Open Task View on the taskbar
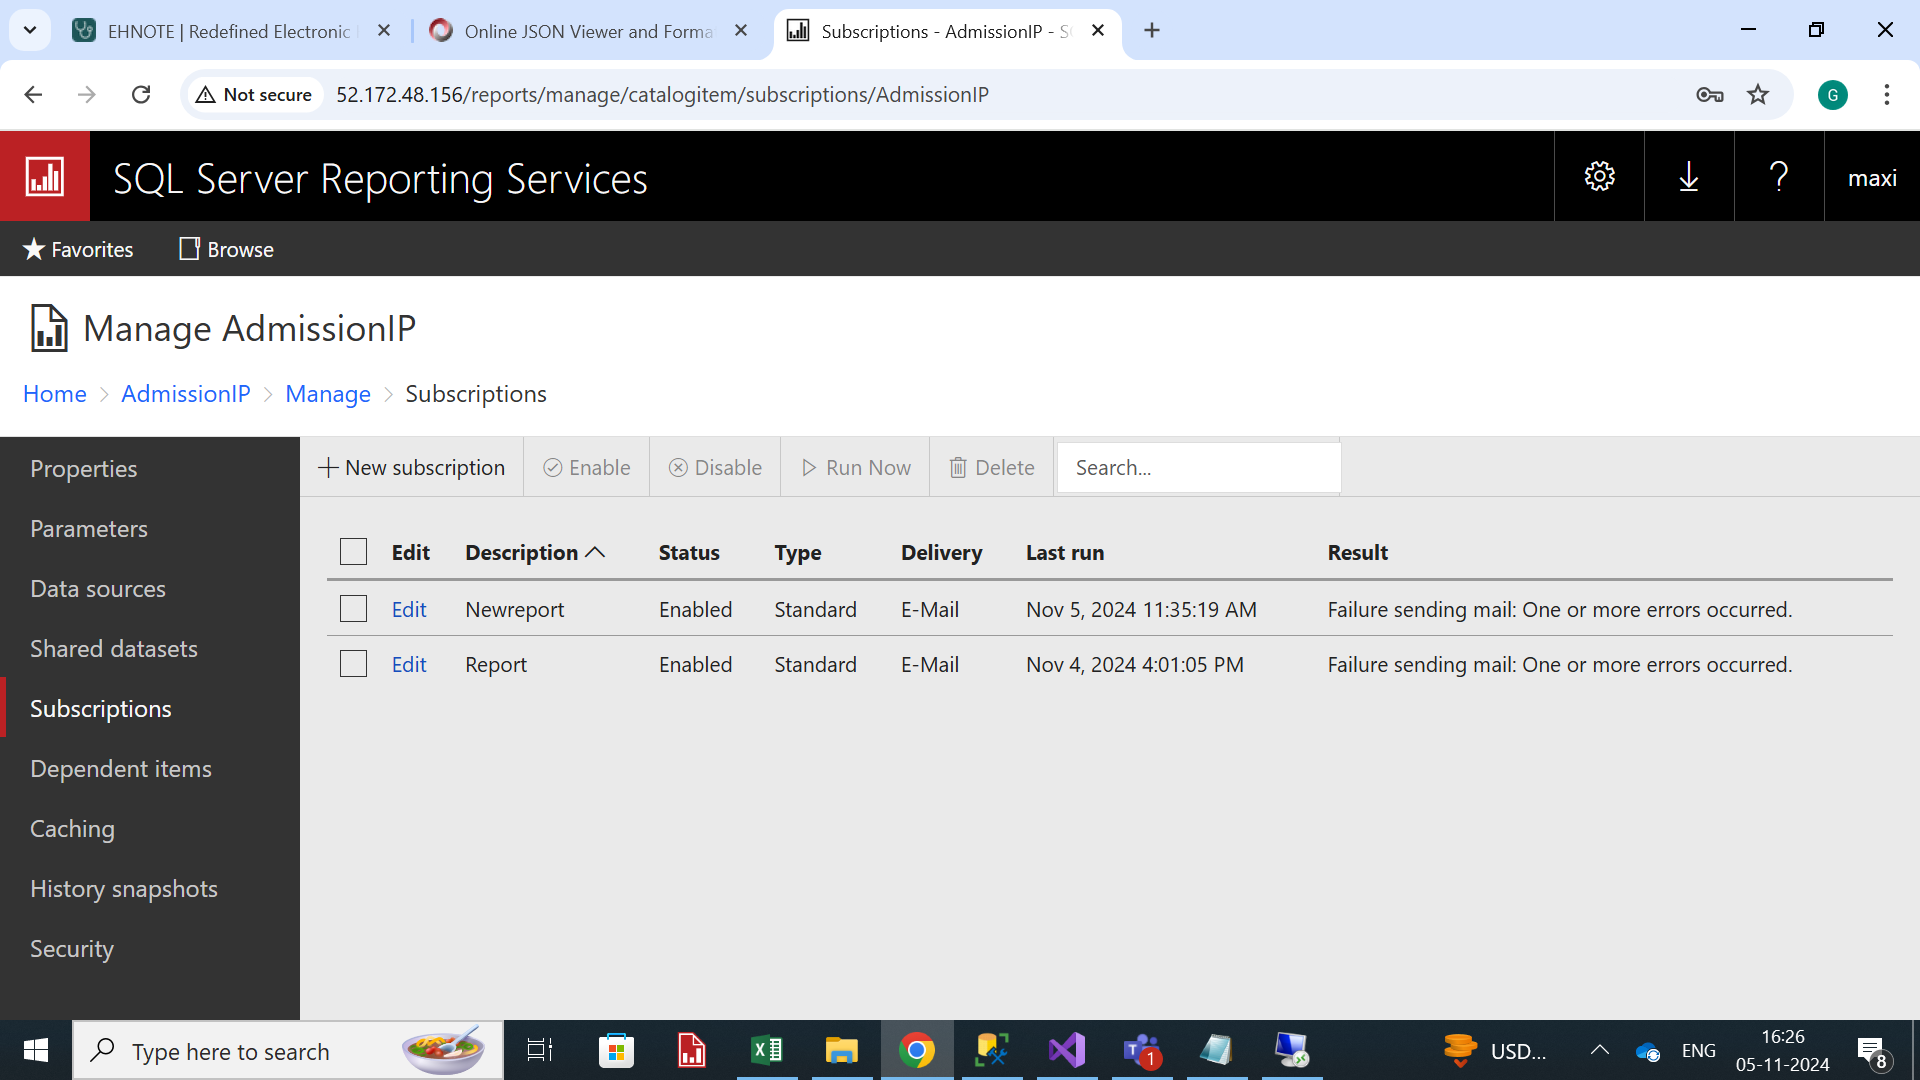 point(540,1050)
